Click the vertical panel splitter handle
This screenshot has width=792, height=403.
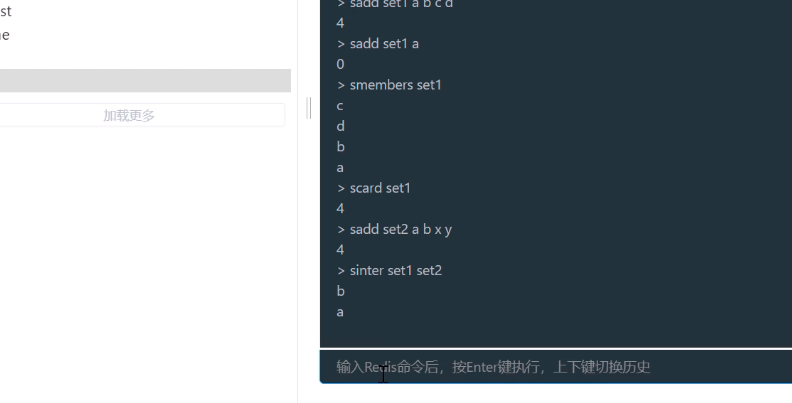click(x=309, y=108)
